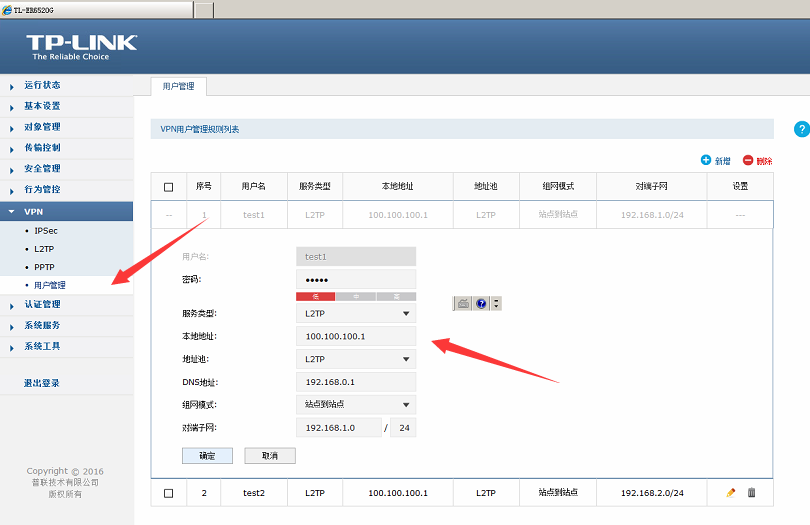Select IPSec in the VPN submenu
Viewport: 810px width, 525px height.
(45, 231)
